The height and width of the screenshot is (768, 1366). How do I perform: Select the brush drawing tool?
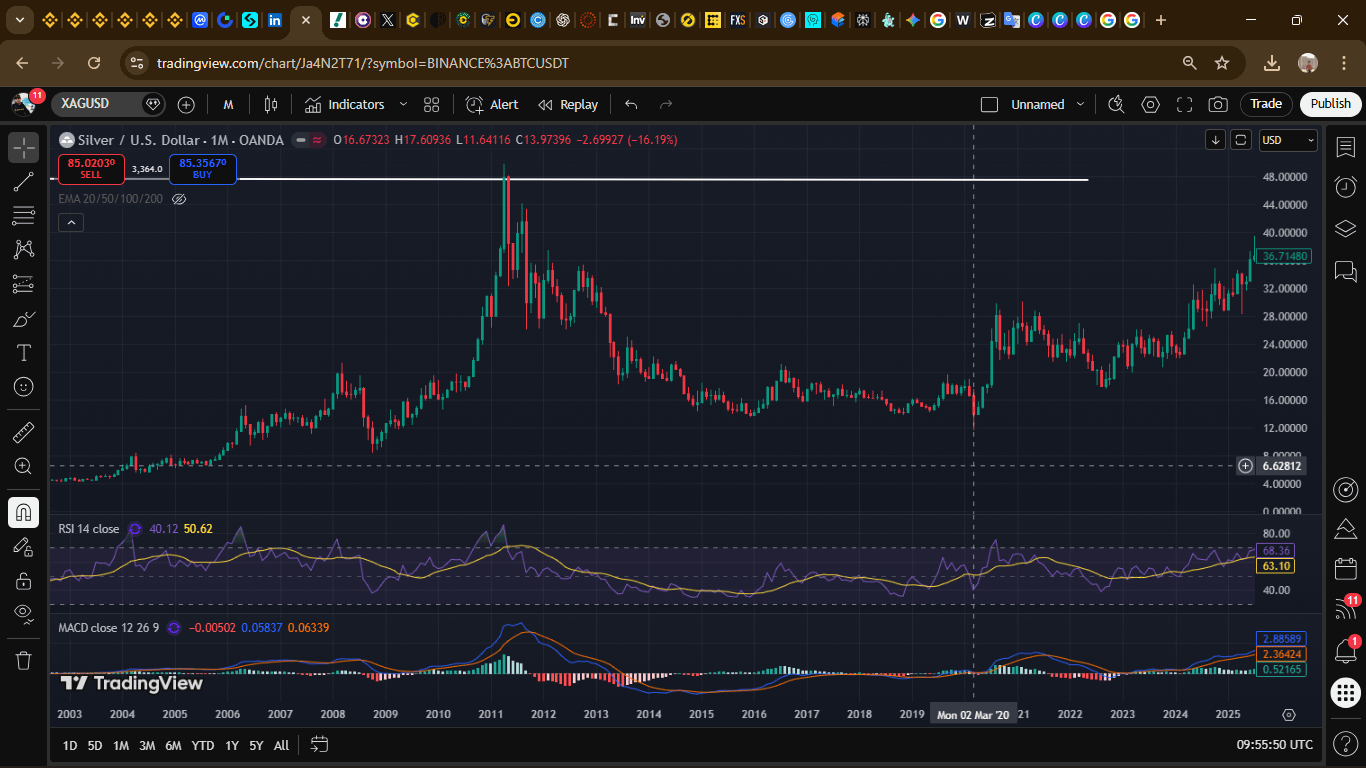point(24,319)
